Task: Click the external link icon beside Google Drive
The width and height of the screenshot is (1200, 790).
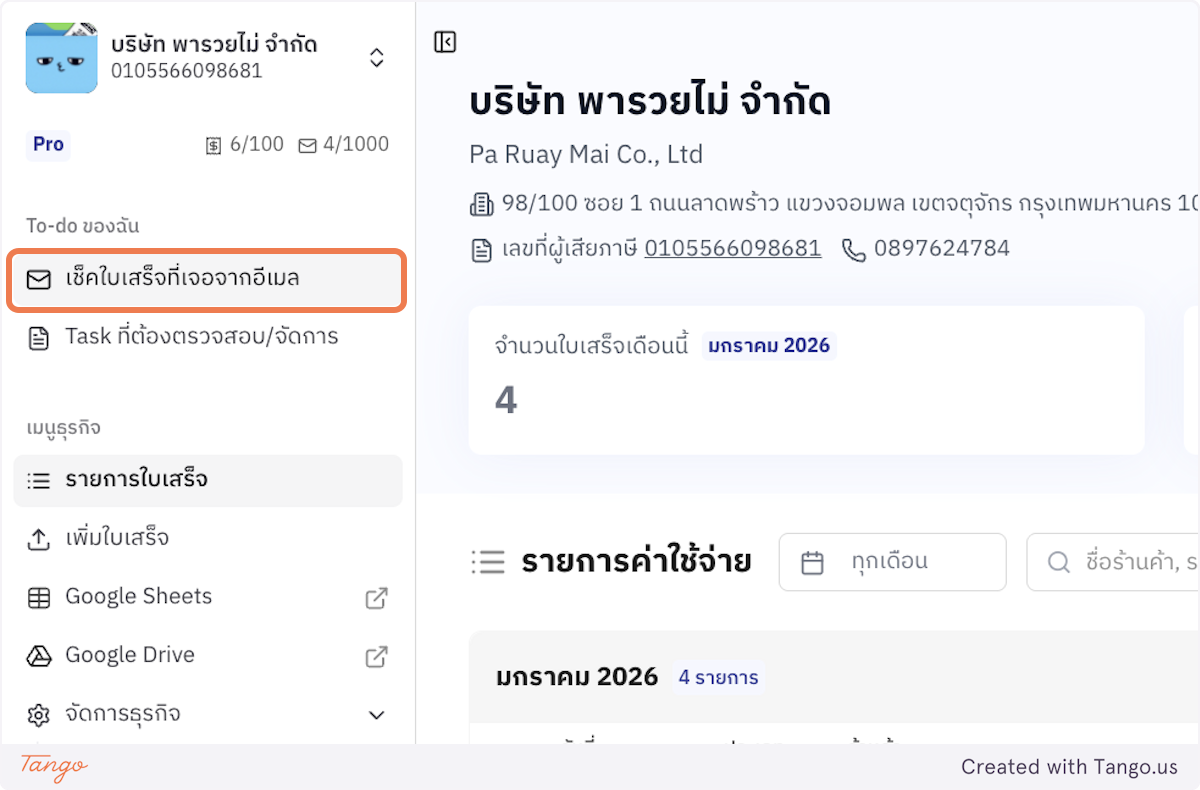Action: (376, 656)
